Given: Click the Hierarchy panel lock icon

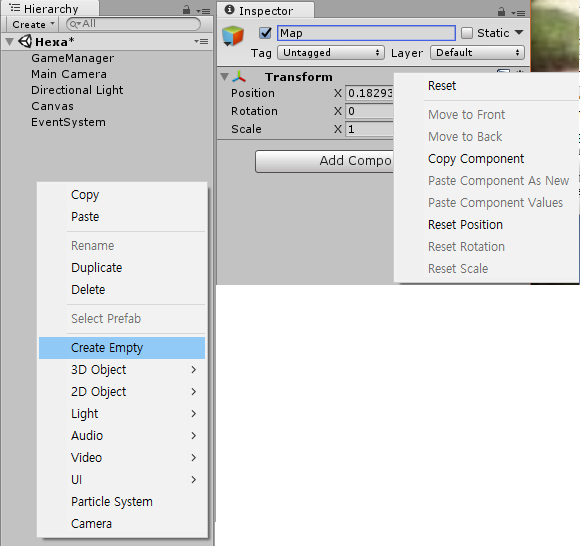Looking at the screenshot, I should pos(186,10).
